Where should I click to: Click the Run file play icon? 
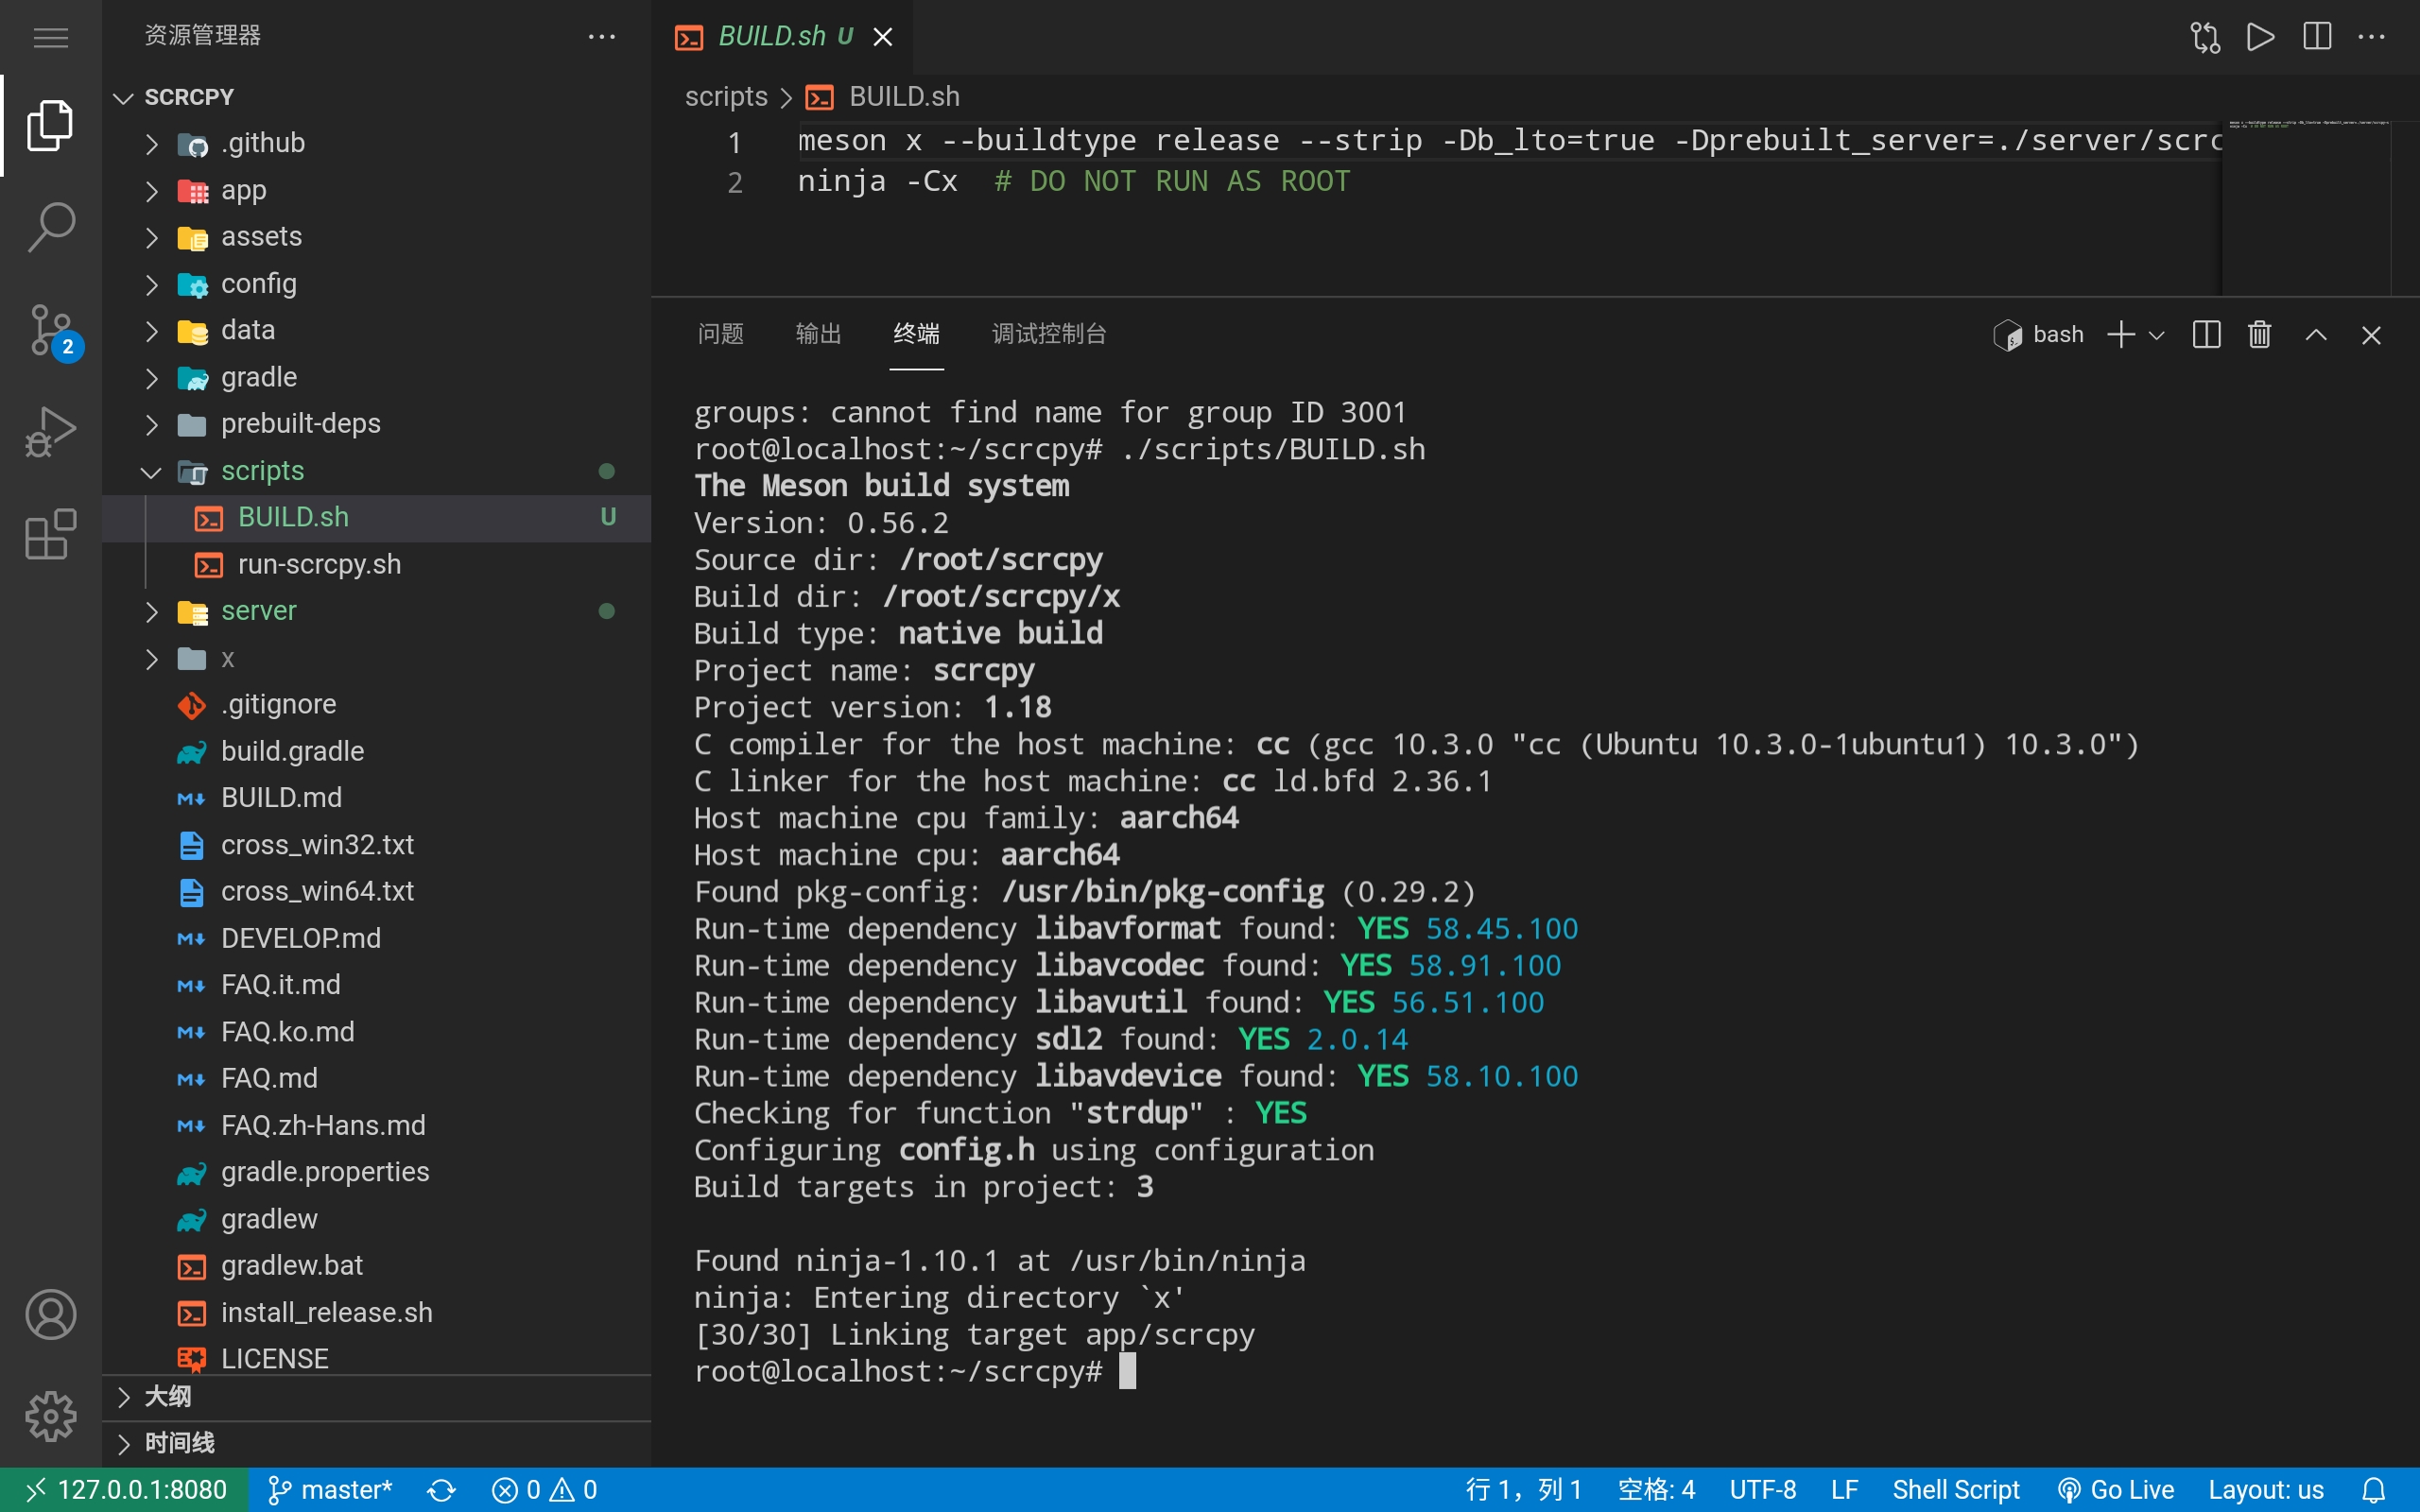pos(2260,37)
